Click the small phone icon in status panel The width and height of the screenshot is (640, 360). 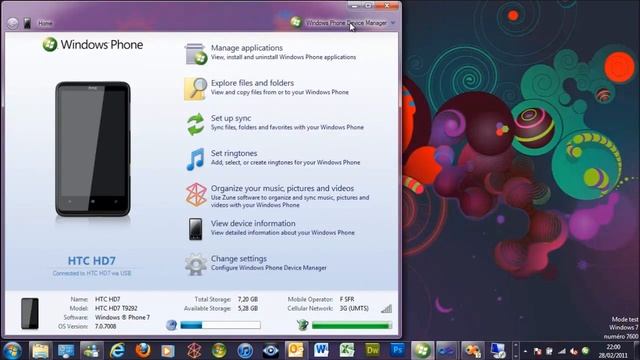click(30, 313)
